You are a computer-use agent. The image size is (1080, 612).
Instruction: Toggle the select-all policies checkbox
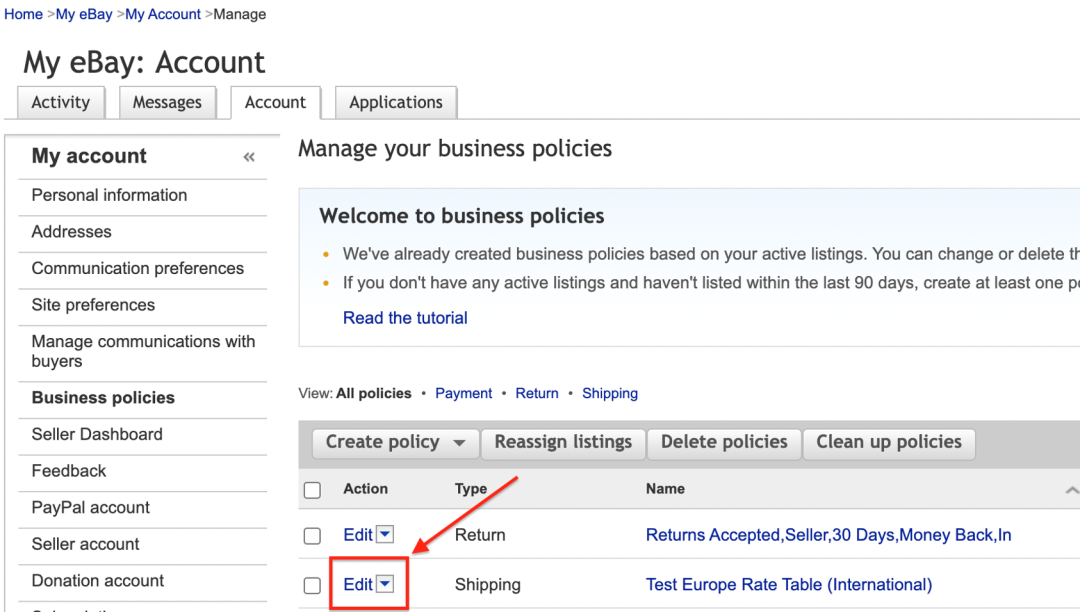click(x=313, y=490)
